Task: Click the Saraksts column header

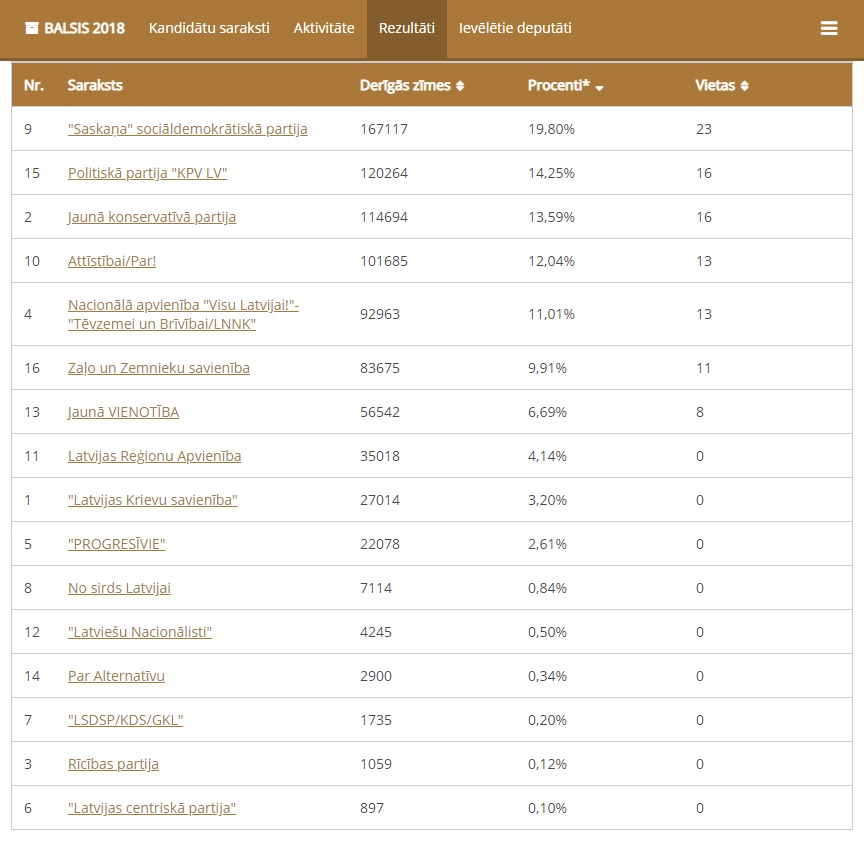Action: click(x=95, y=86)
